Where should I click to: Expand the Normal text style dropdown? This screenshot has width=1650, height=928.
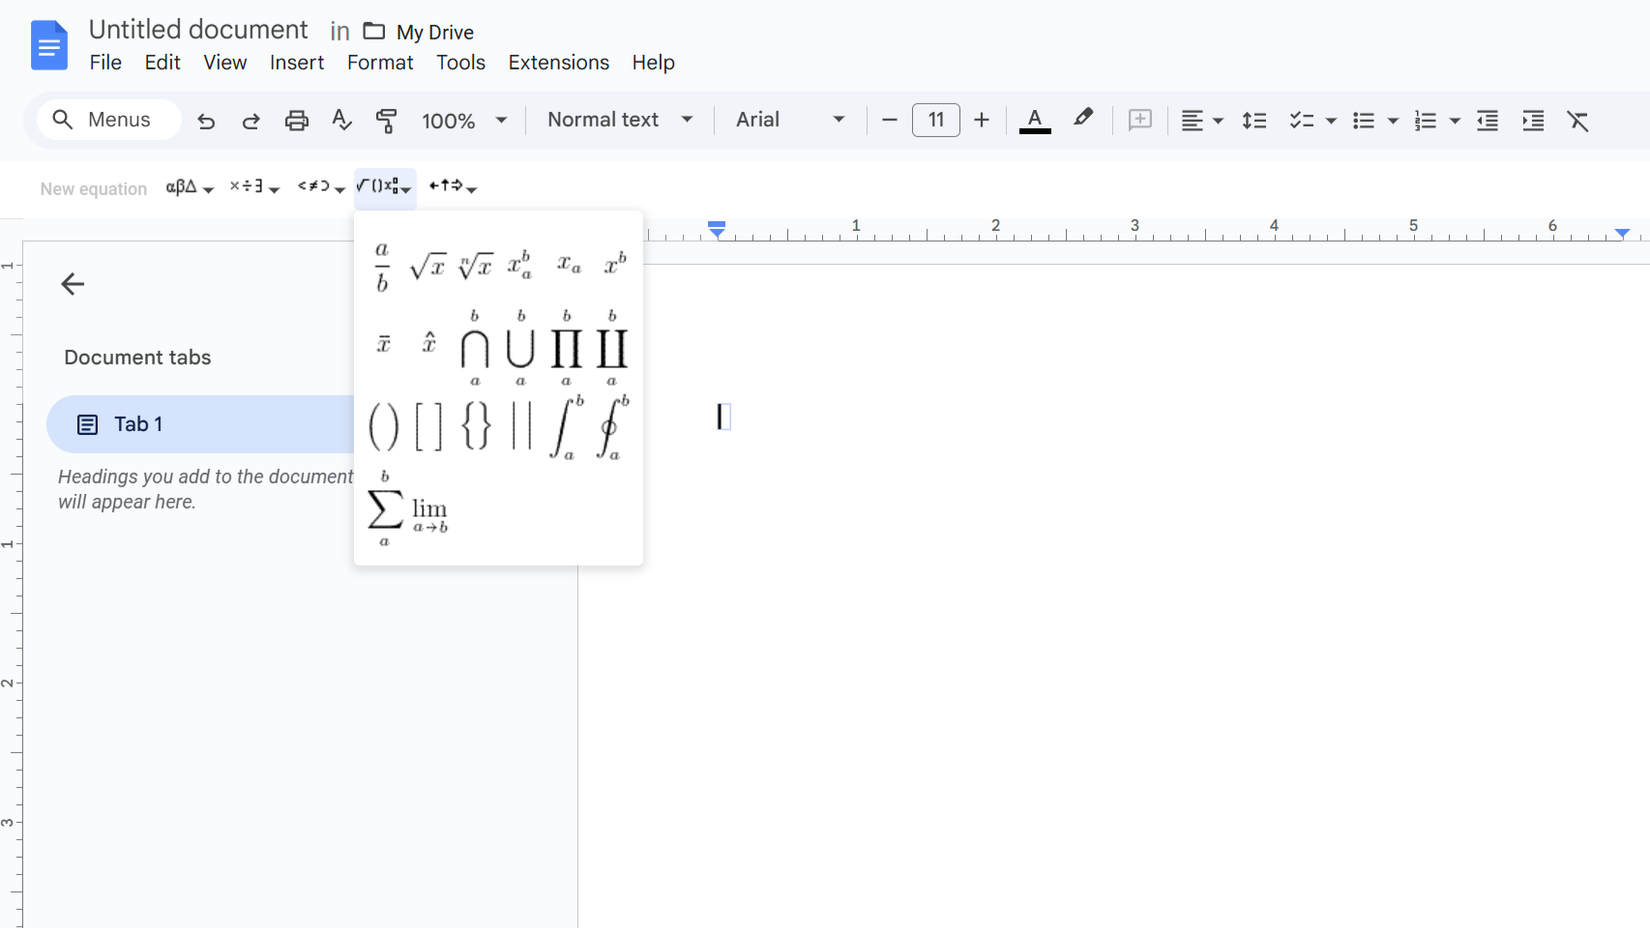click(x=619, y=120)
